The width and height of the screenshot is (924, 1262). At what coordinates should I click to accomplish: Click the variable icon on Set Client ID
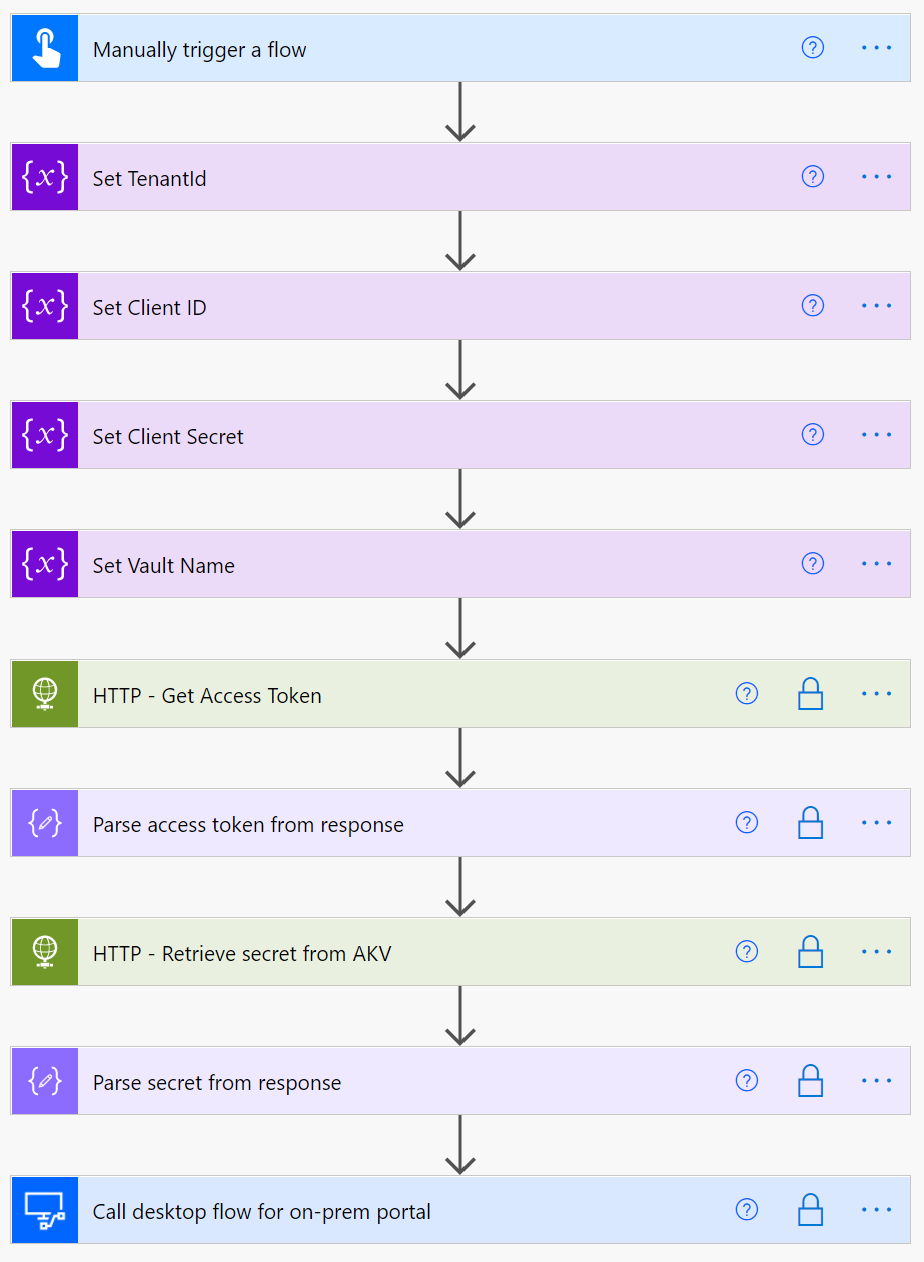click(44, 305)
